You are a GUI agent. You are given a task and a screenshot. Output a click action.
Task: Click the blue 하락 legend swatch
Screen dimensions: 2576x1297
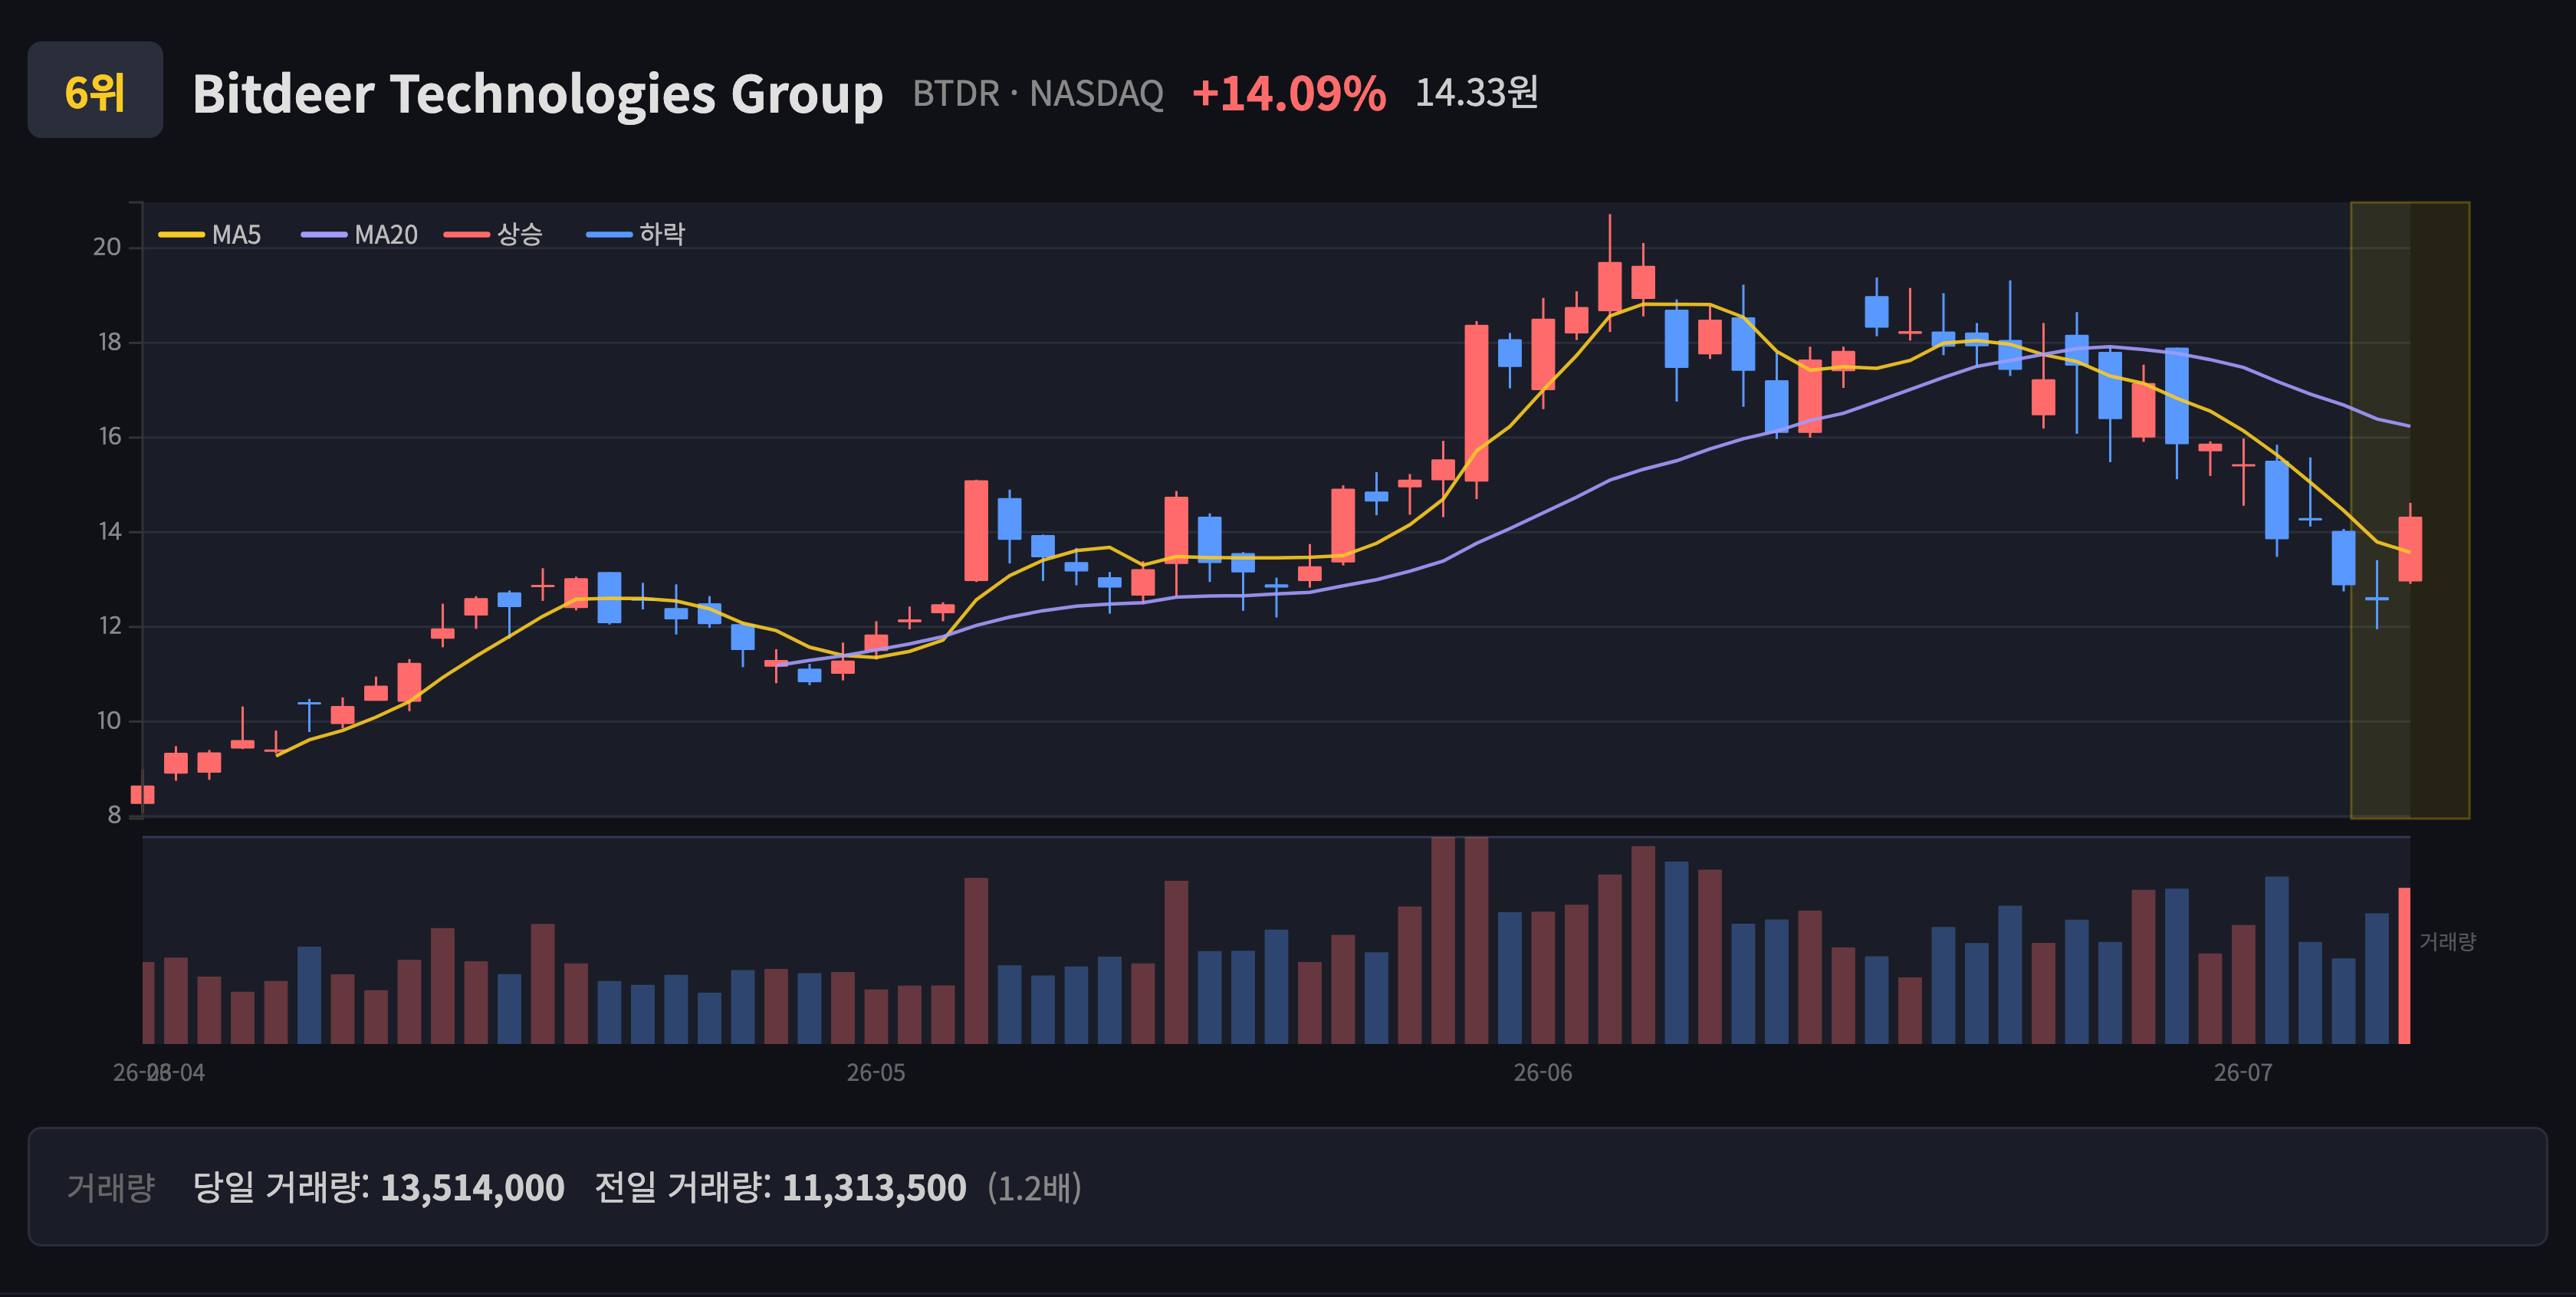coord(608,235)
